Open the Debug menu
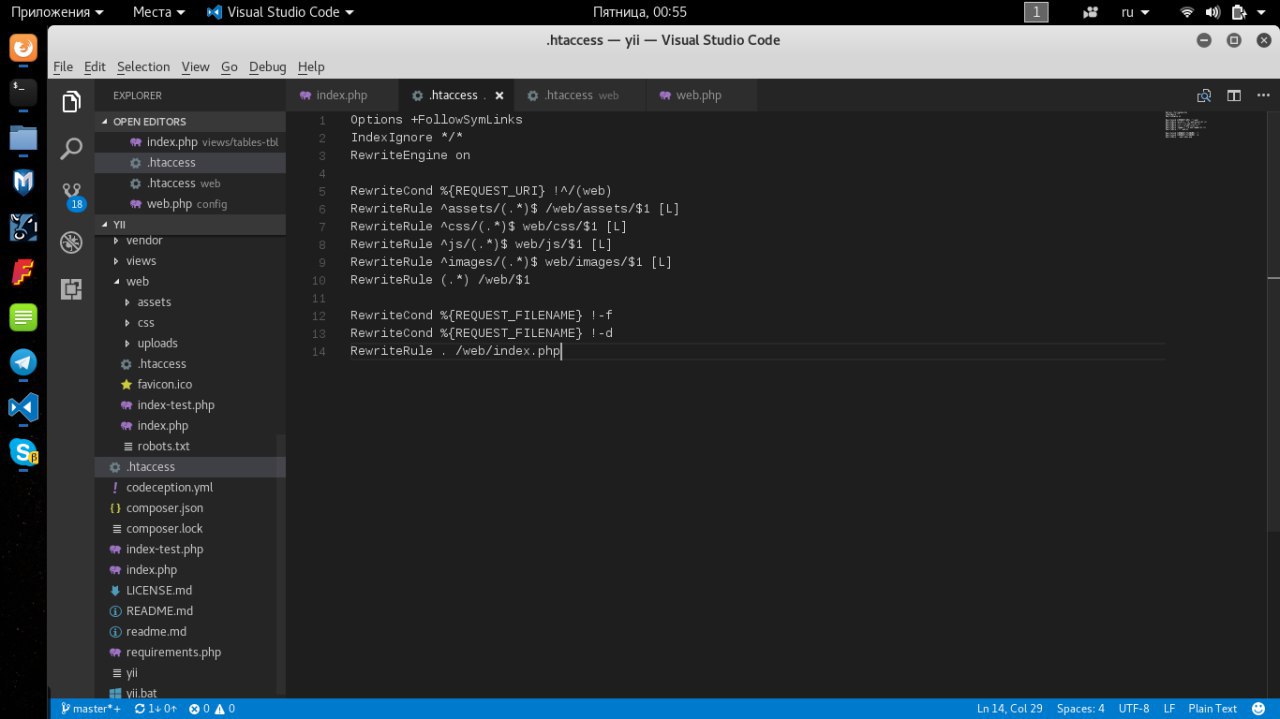 click(x=267, y=67)
